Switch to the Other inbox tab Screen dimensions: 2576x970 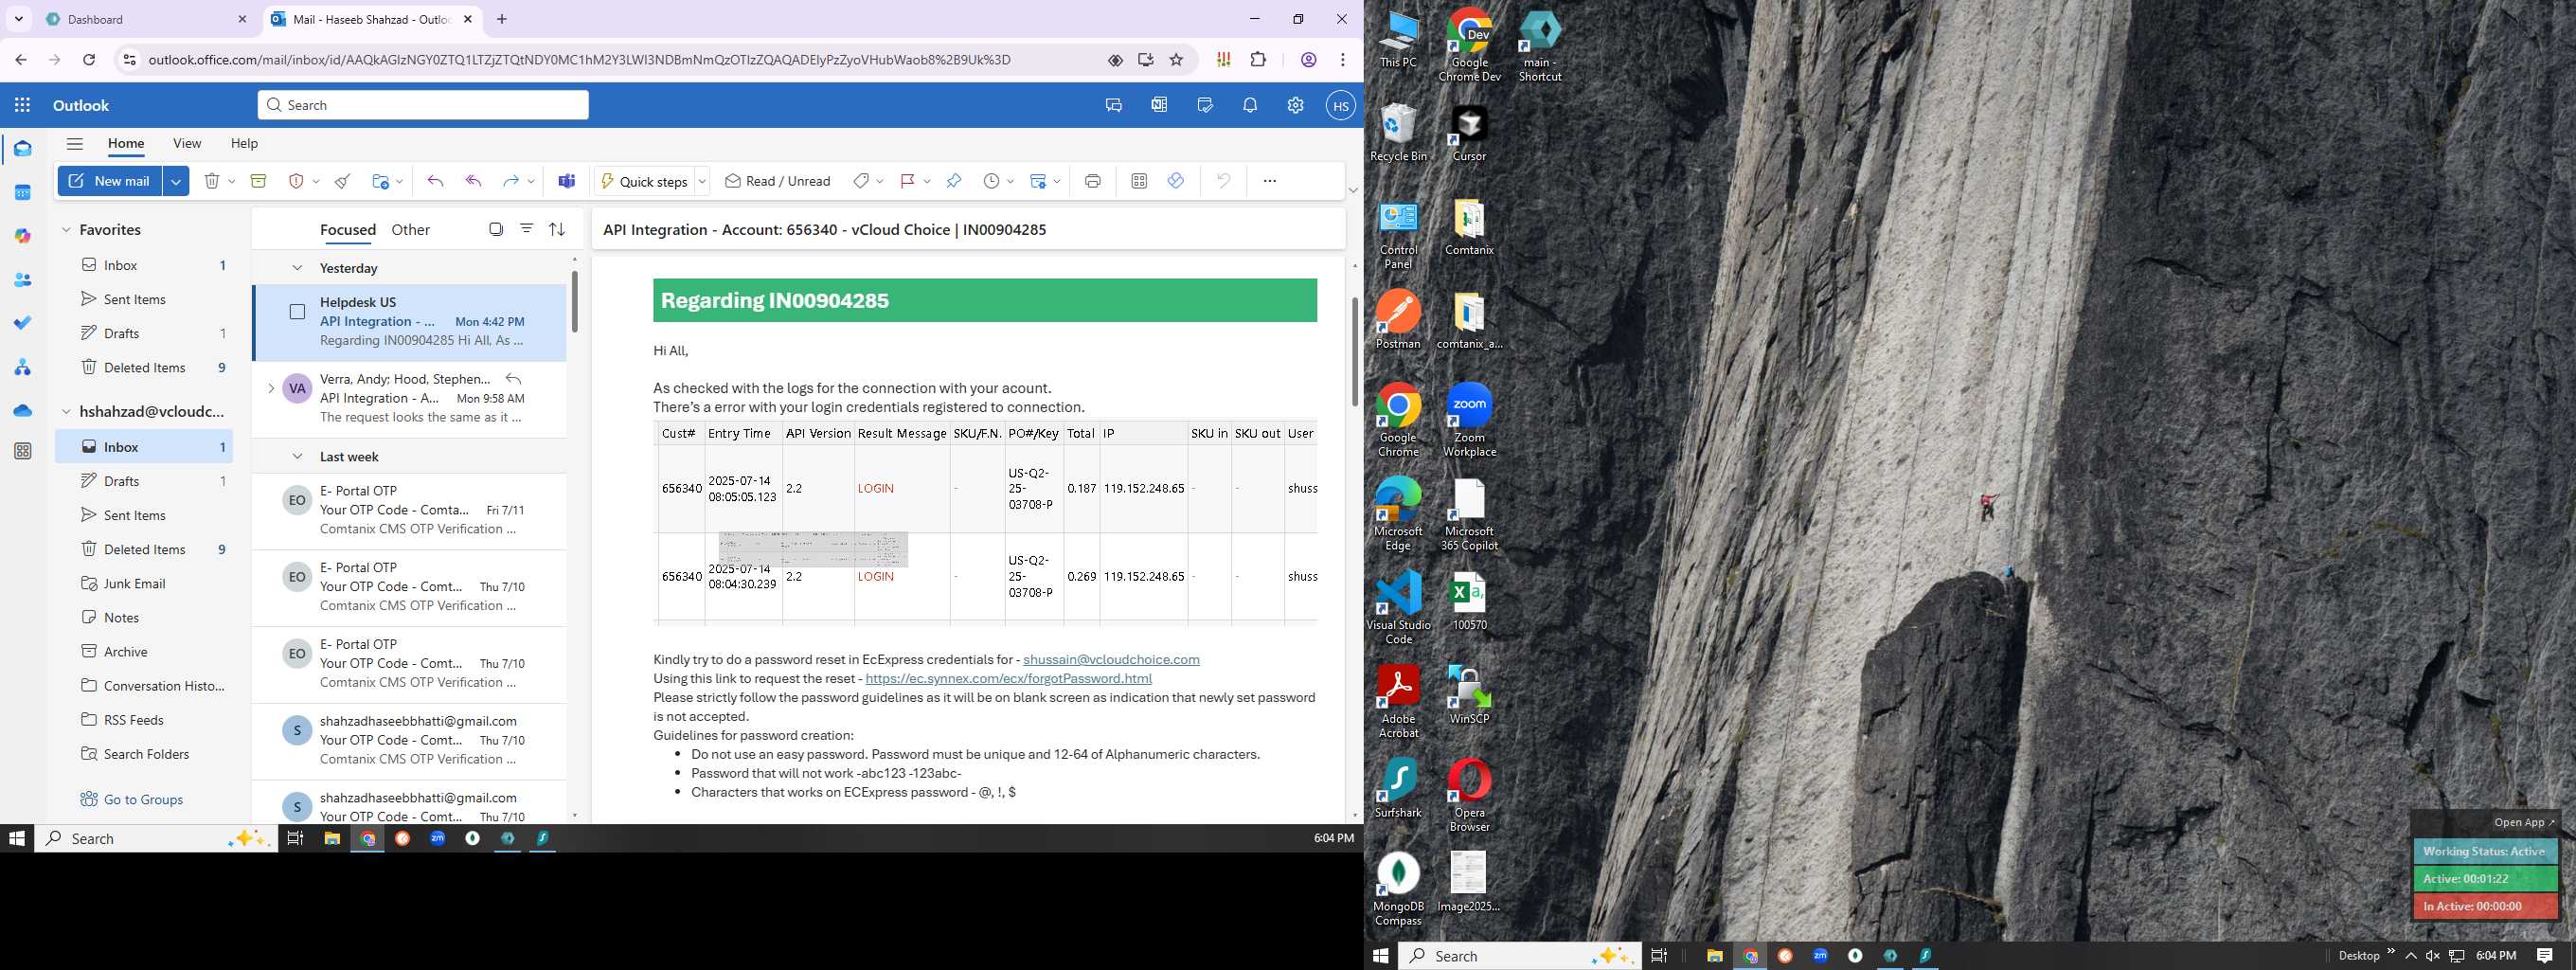point(410,230)
